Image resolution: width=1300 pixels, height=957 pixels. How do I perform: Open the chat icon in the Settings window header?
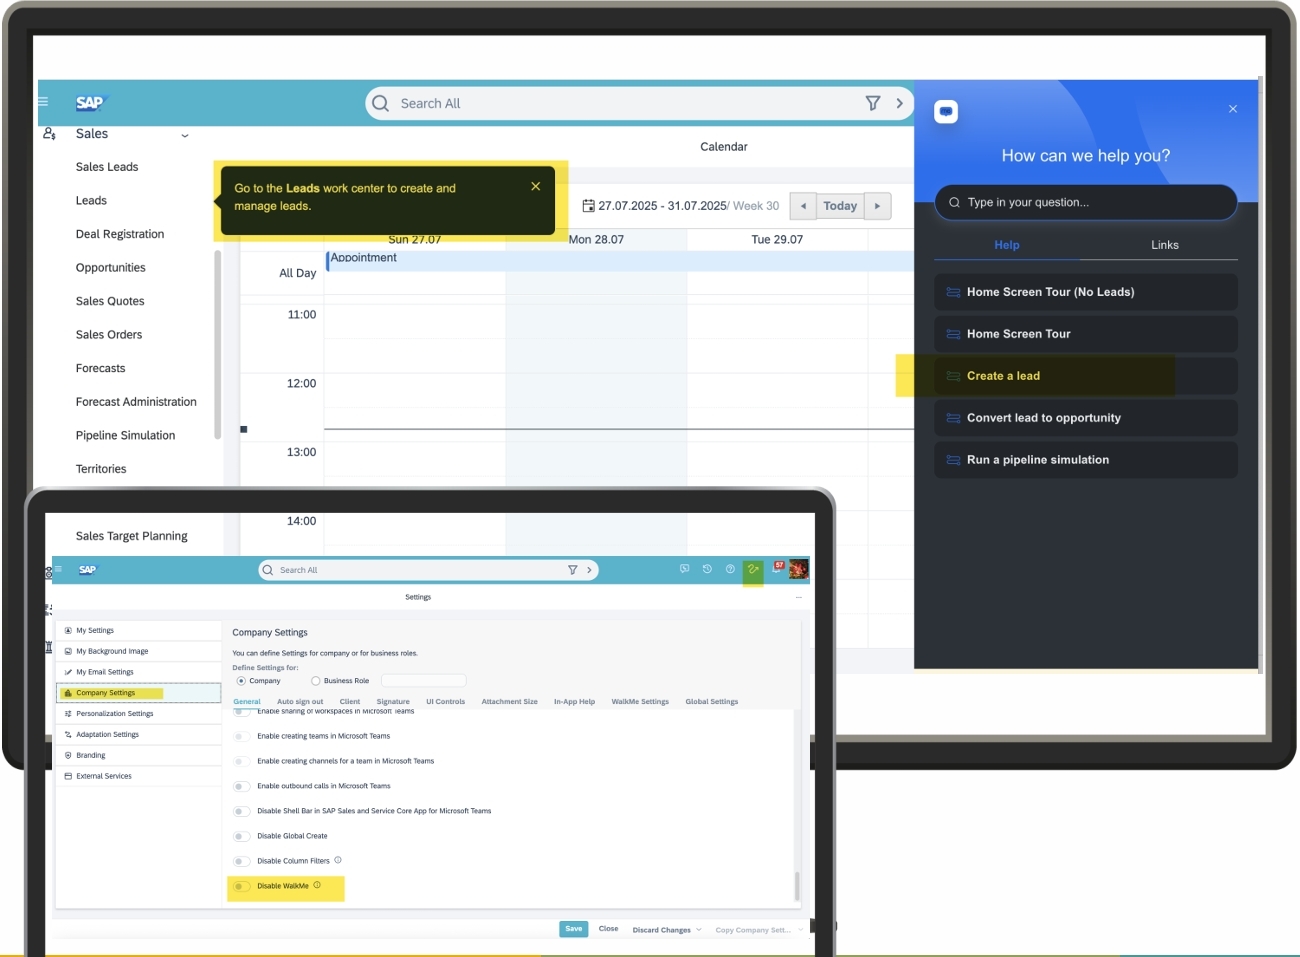tap(685, 569)
